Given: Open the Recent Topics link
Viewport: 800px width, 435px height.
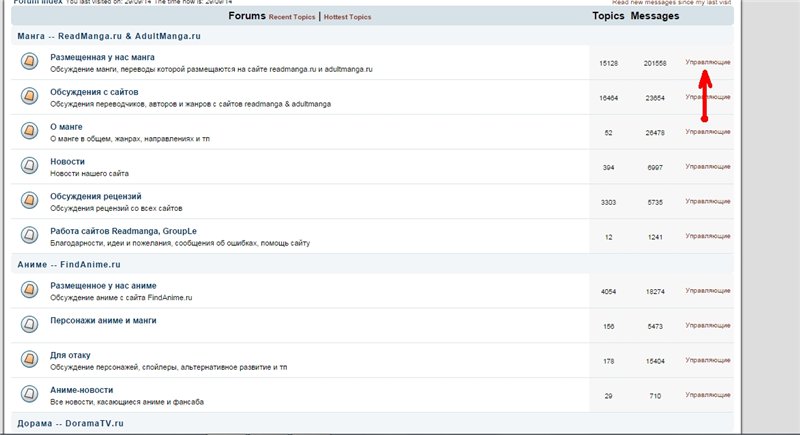Looking at the screenshot, I should (292, 17).
